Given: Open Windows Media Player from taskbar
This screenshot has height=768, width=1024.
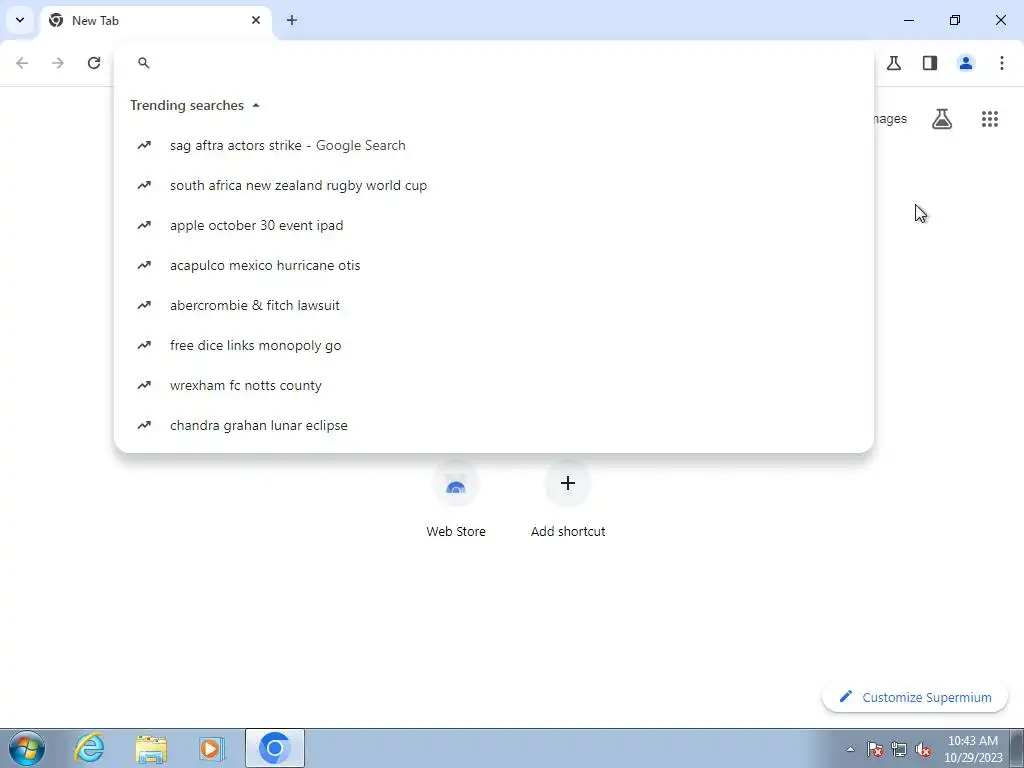Looking at the screenshot, I should coord(212,748).
